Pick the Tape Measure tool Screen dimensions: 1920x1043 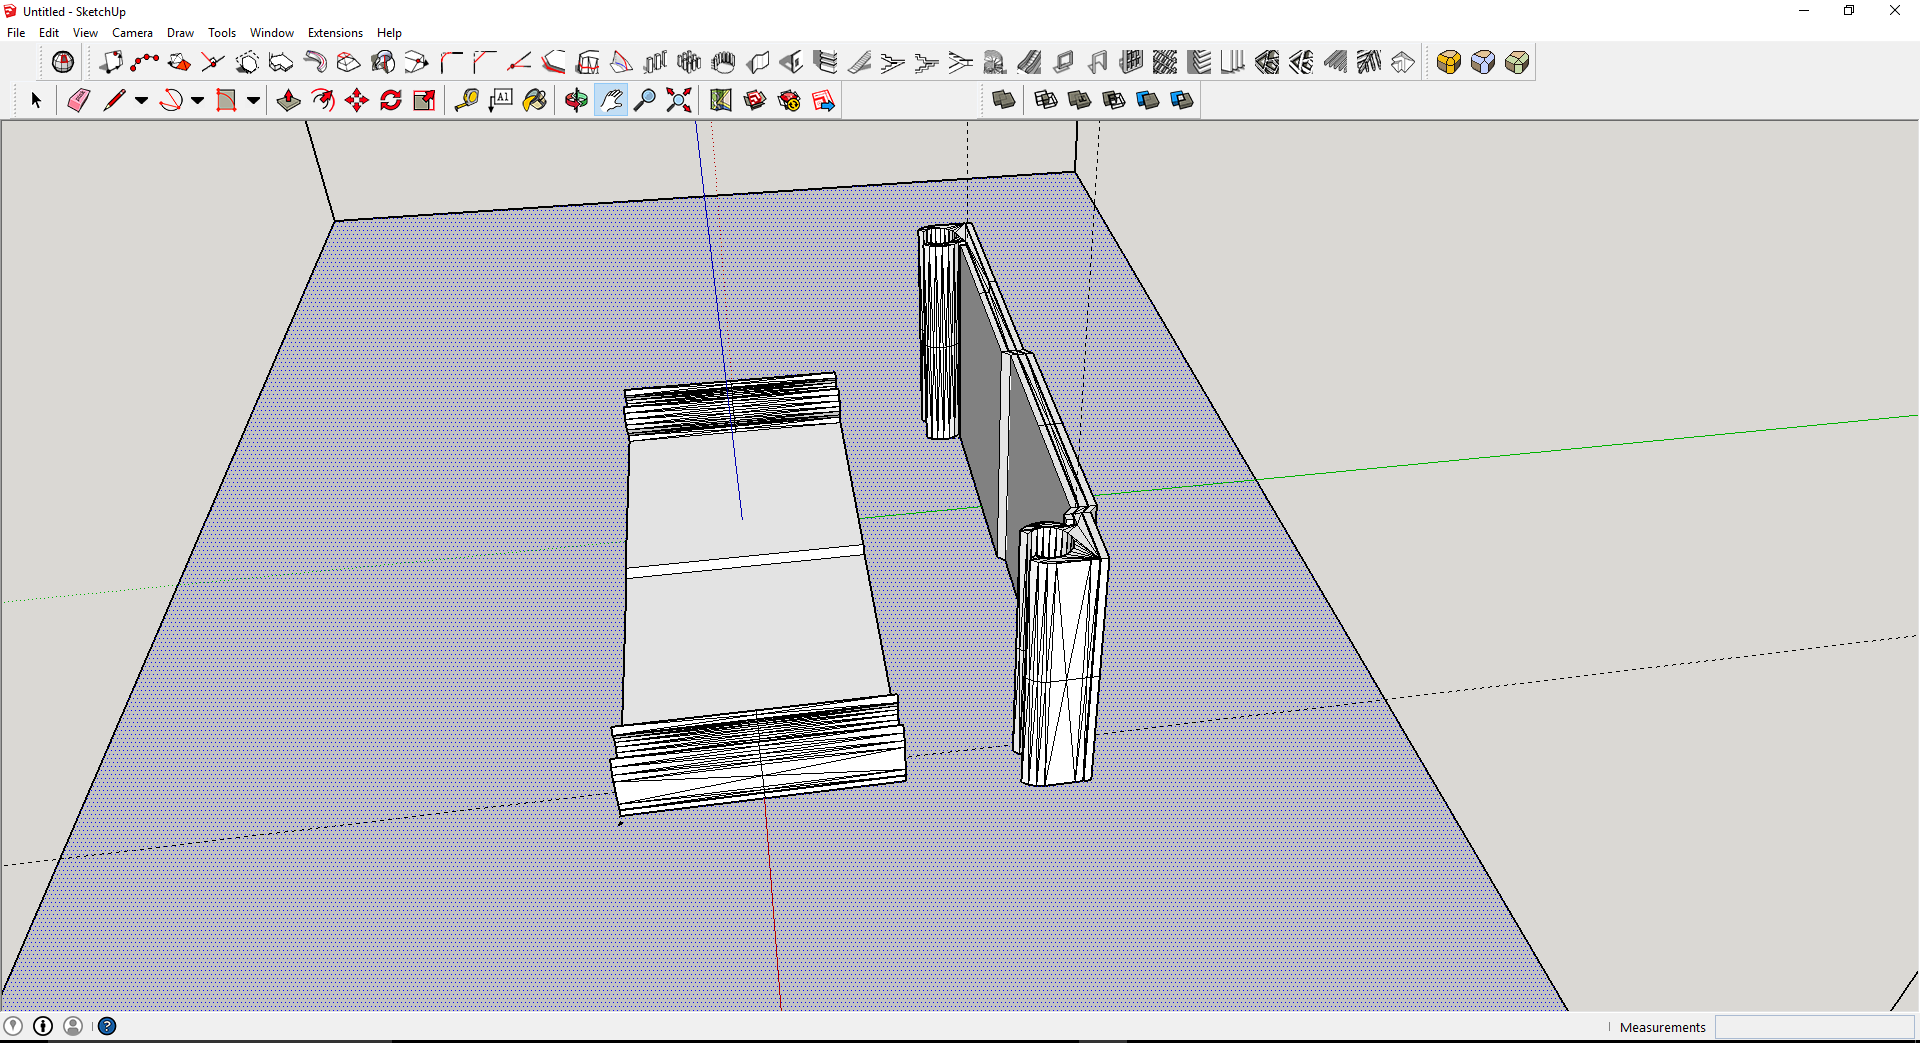(466, 100)
